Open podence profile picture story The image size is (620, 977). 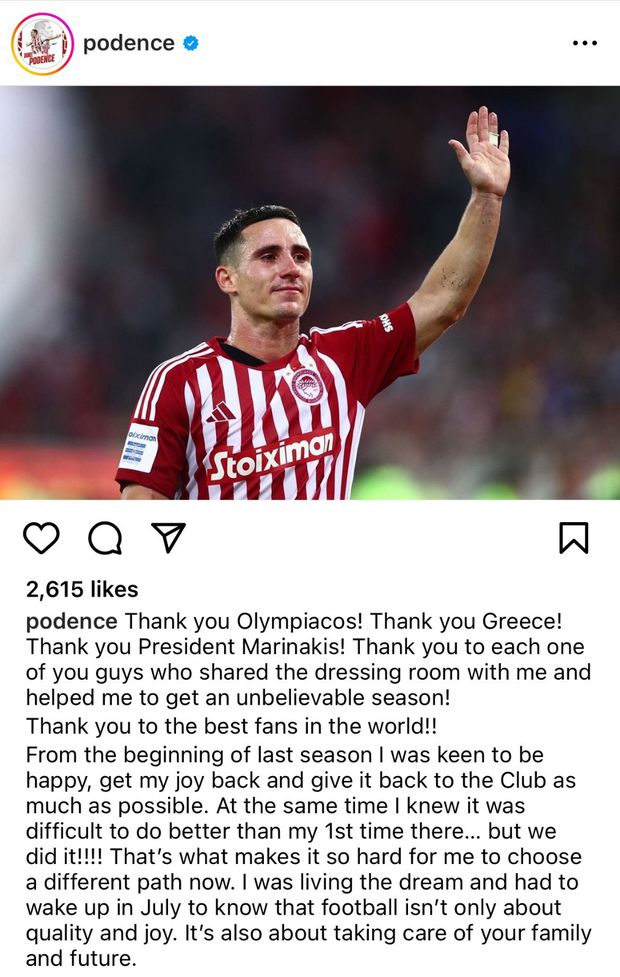42,44
